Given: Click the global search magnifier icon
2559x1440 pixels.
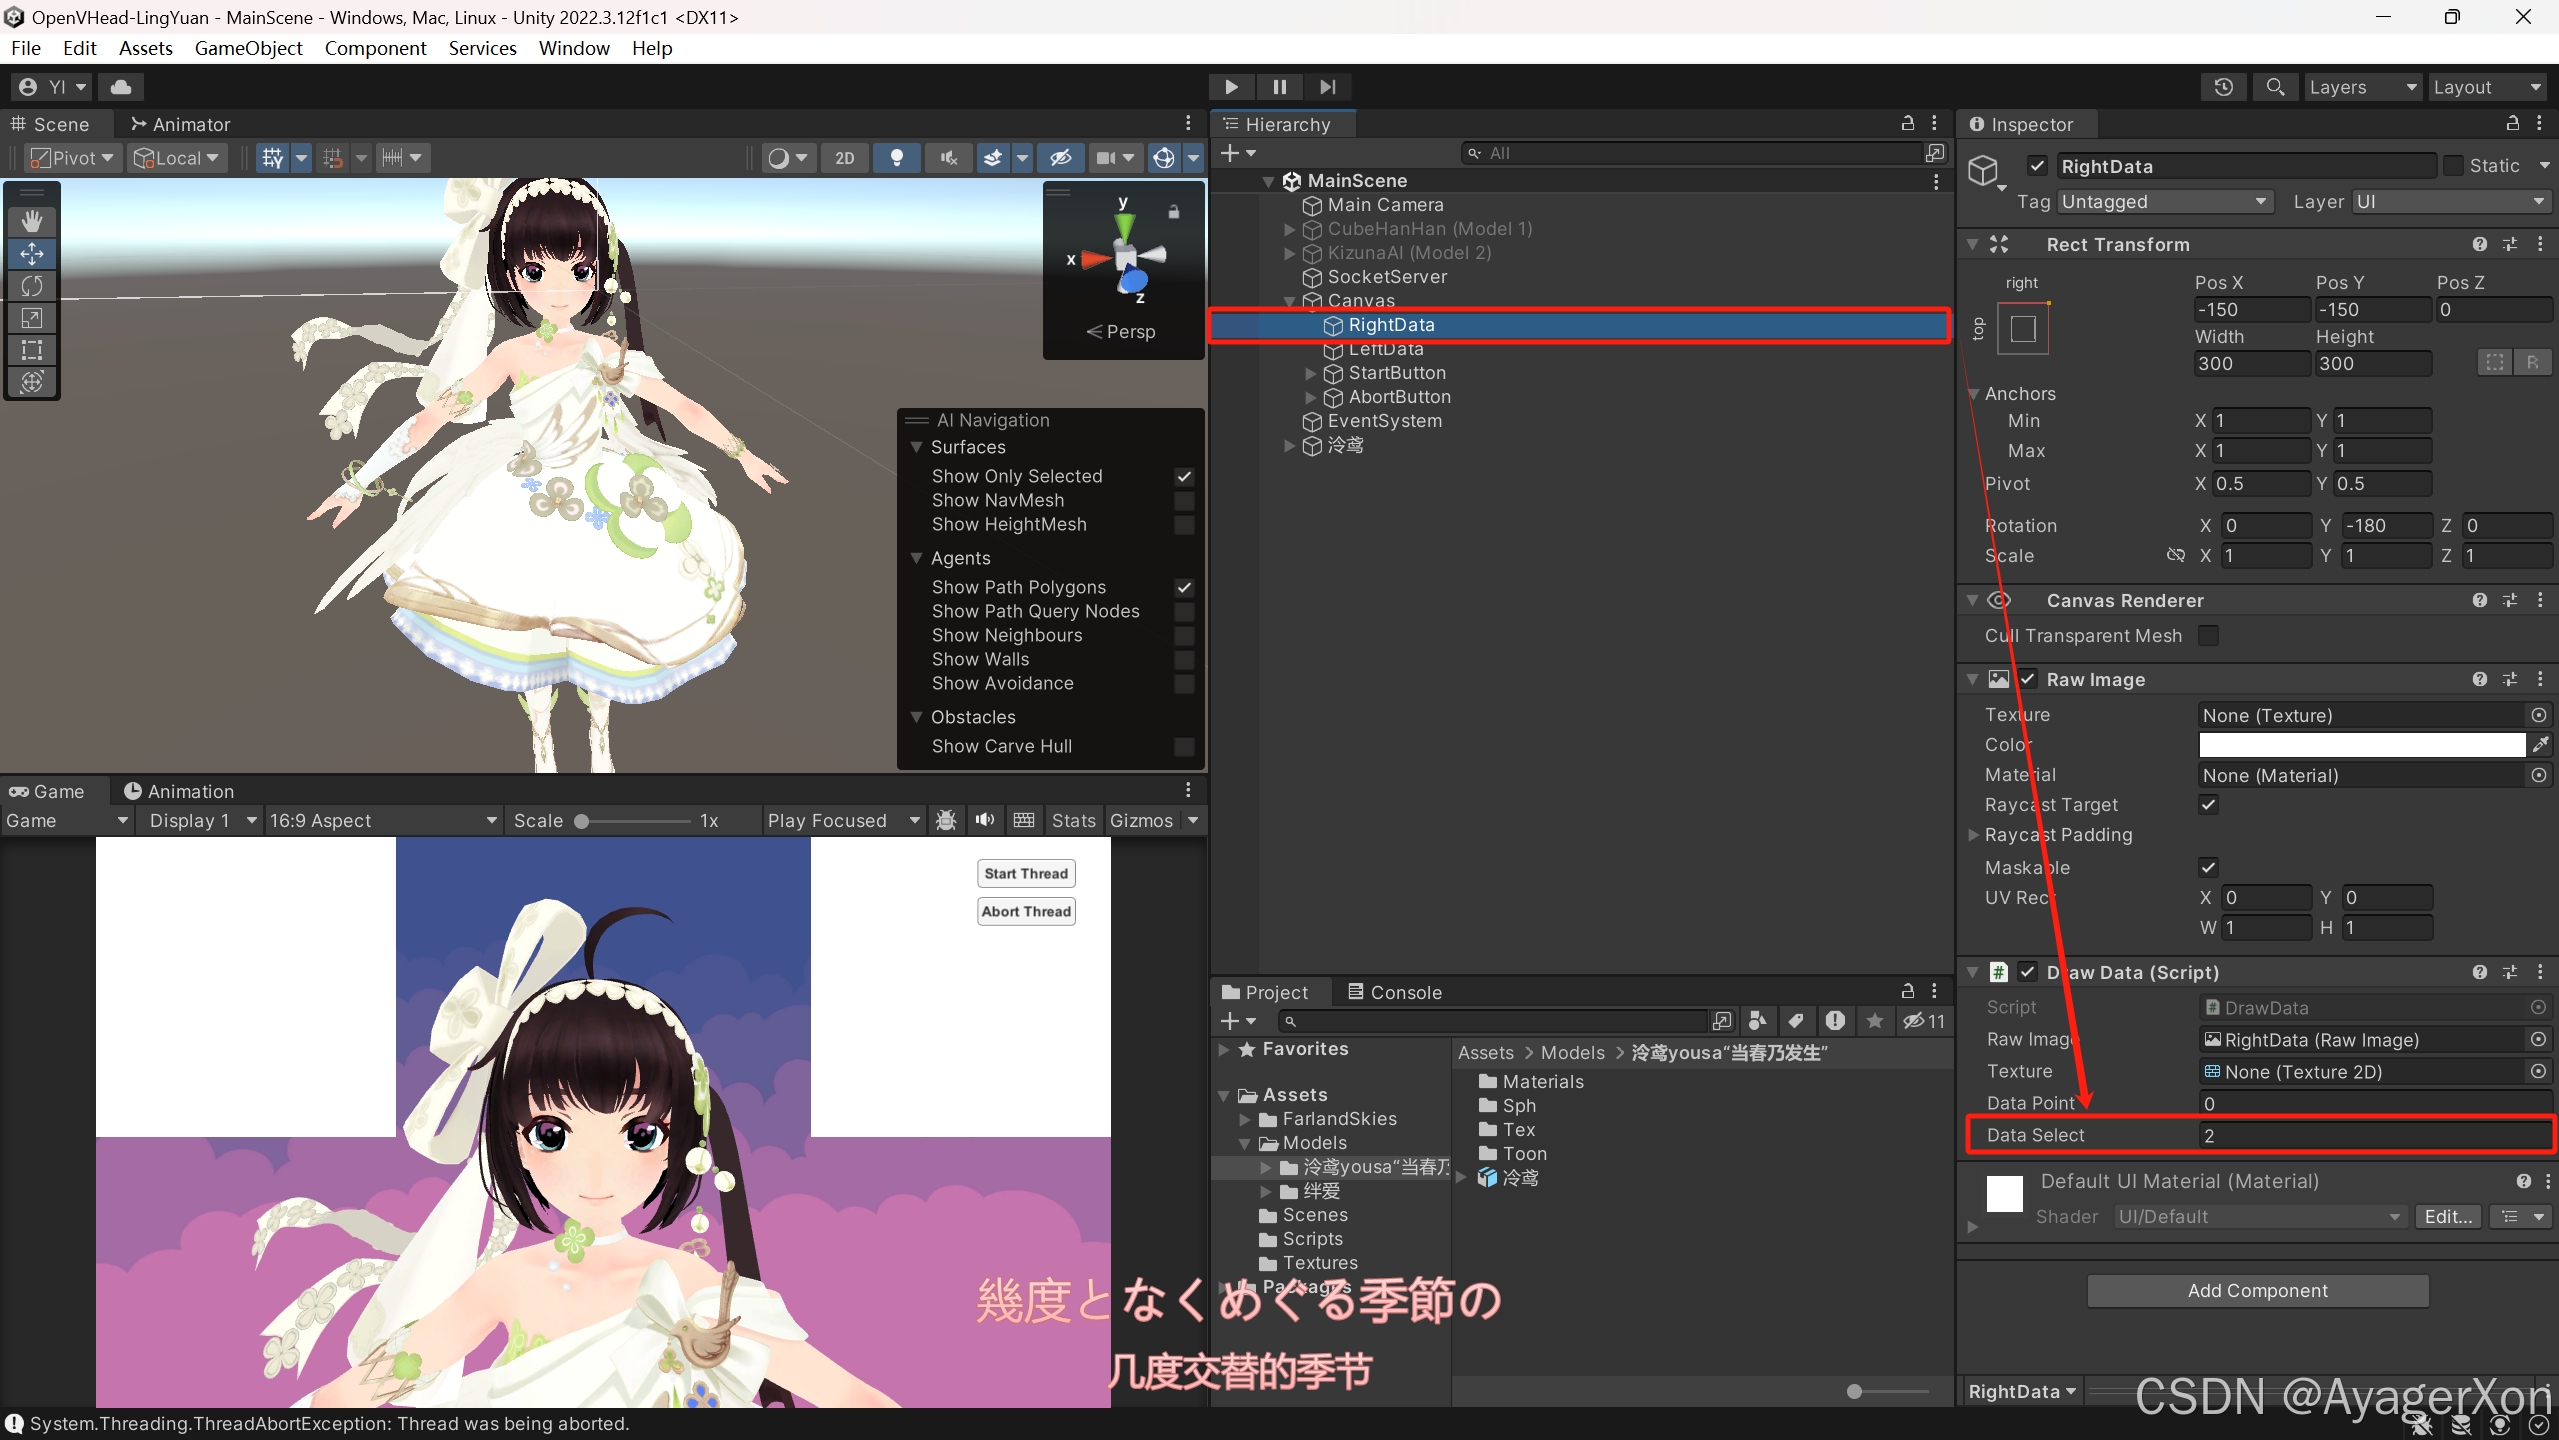Looking at the screenshot, I should (2275, 87).
